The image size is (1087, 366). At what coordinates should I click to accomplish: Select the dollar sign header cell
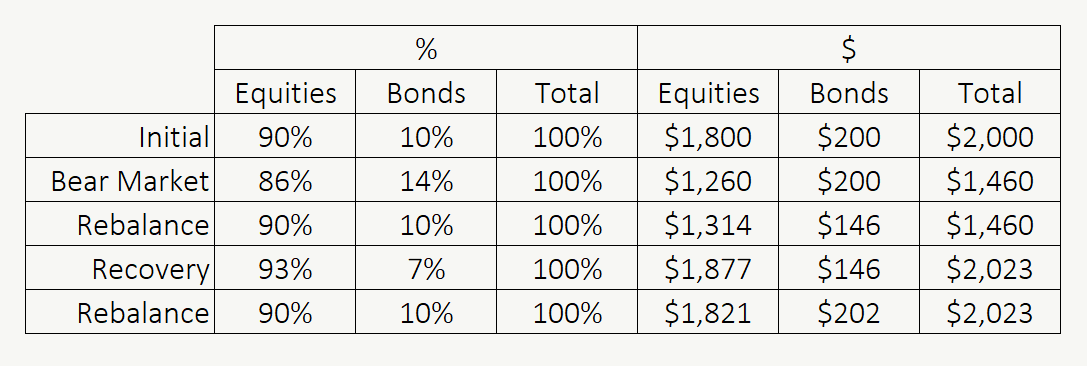[849, 48]
